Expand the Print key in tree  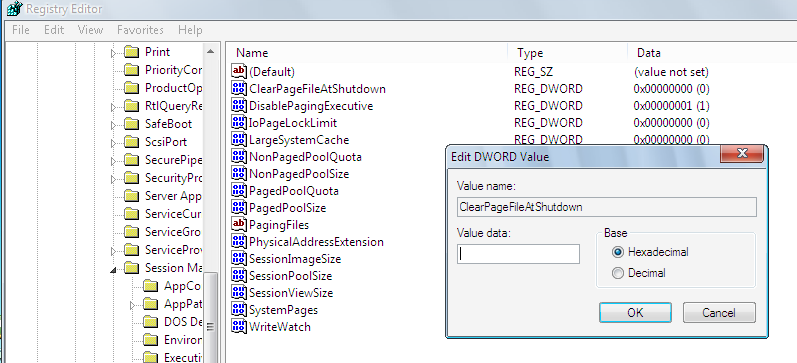114,52
